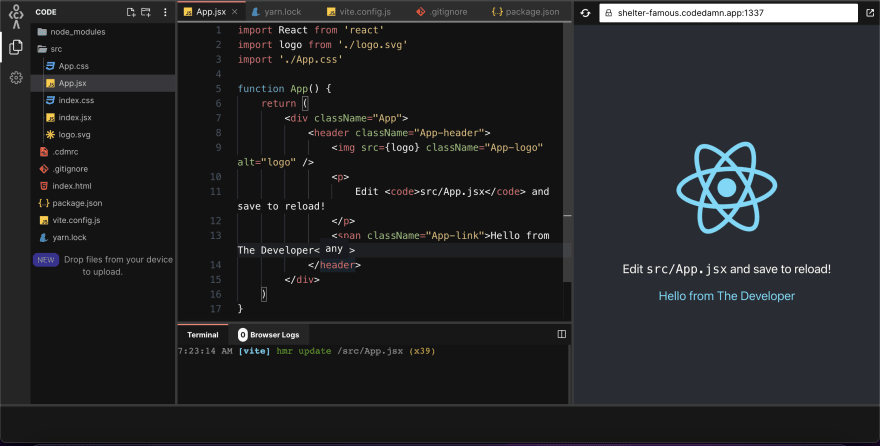
Task: Click the 'function App() {' code line
Action: tap(284, 89)
